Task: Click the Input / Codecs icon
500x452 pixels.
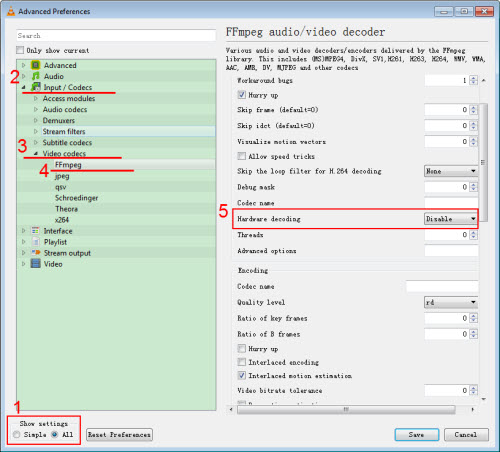Action: click(36, 87)
